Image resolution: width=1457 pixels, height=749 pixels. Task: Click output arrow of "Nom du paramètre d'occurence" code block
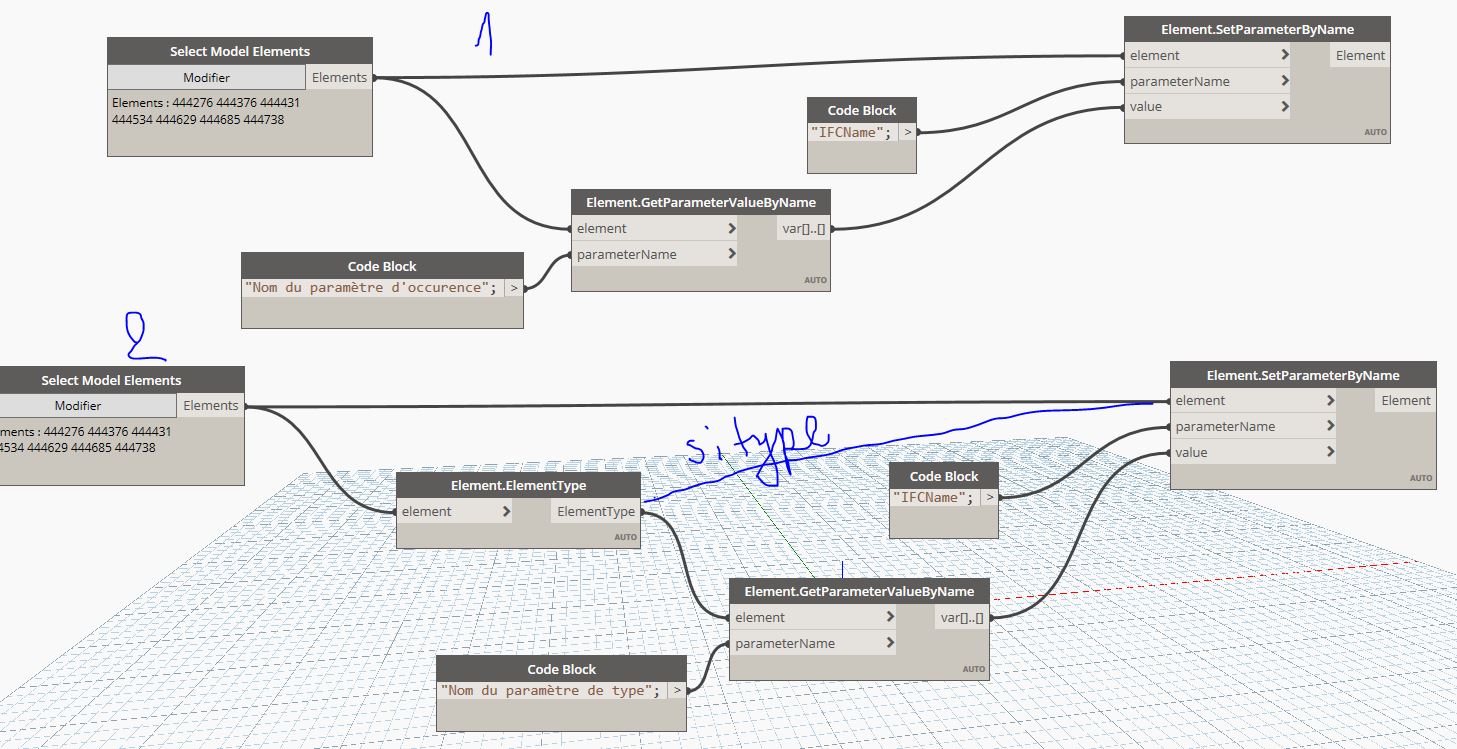pos(513,288)
